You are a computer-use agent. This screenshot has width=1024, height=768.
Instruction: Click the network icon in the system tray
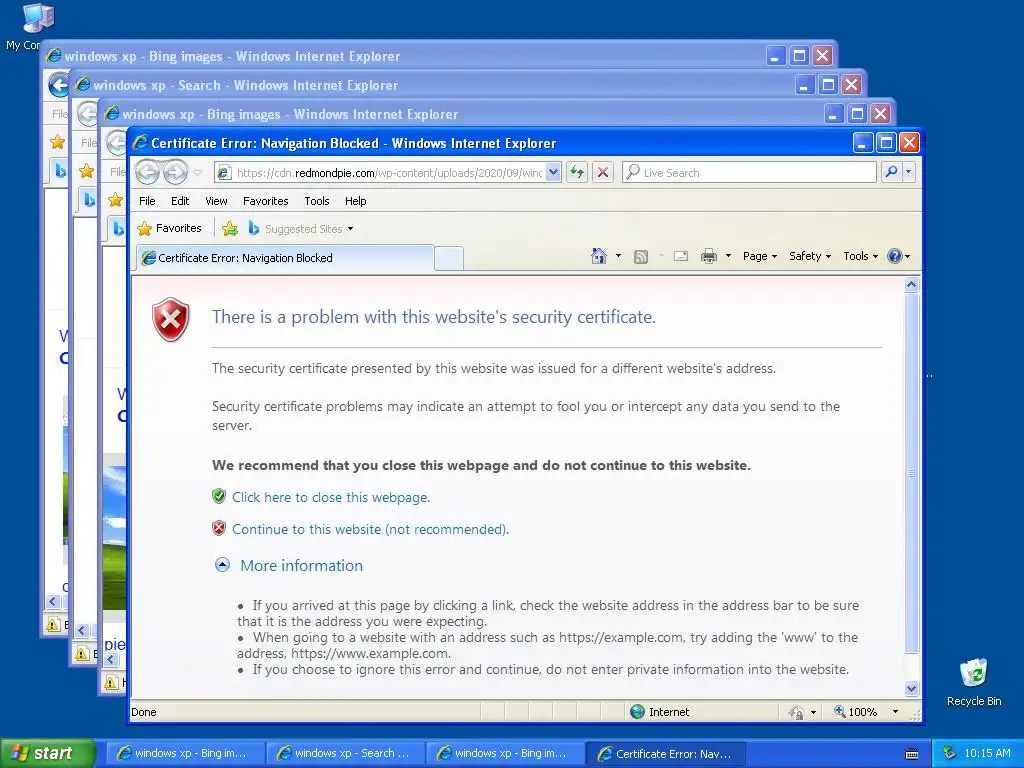coord(949,754)
